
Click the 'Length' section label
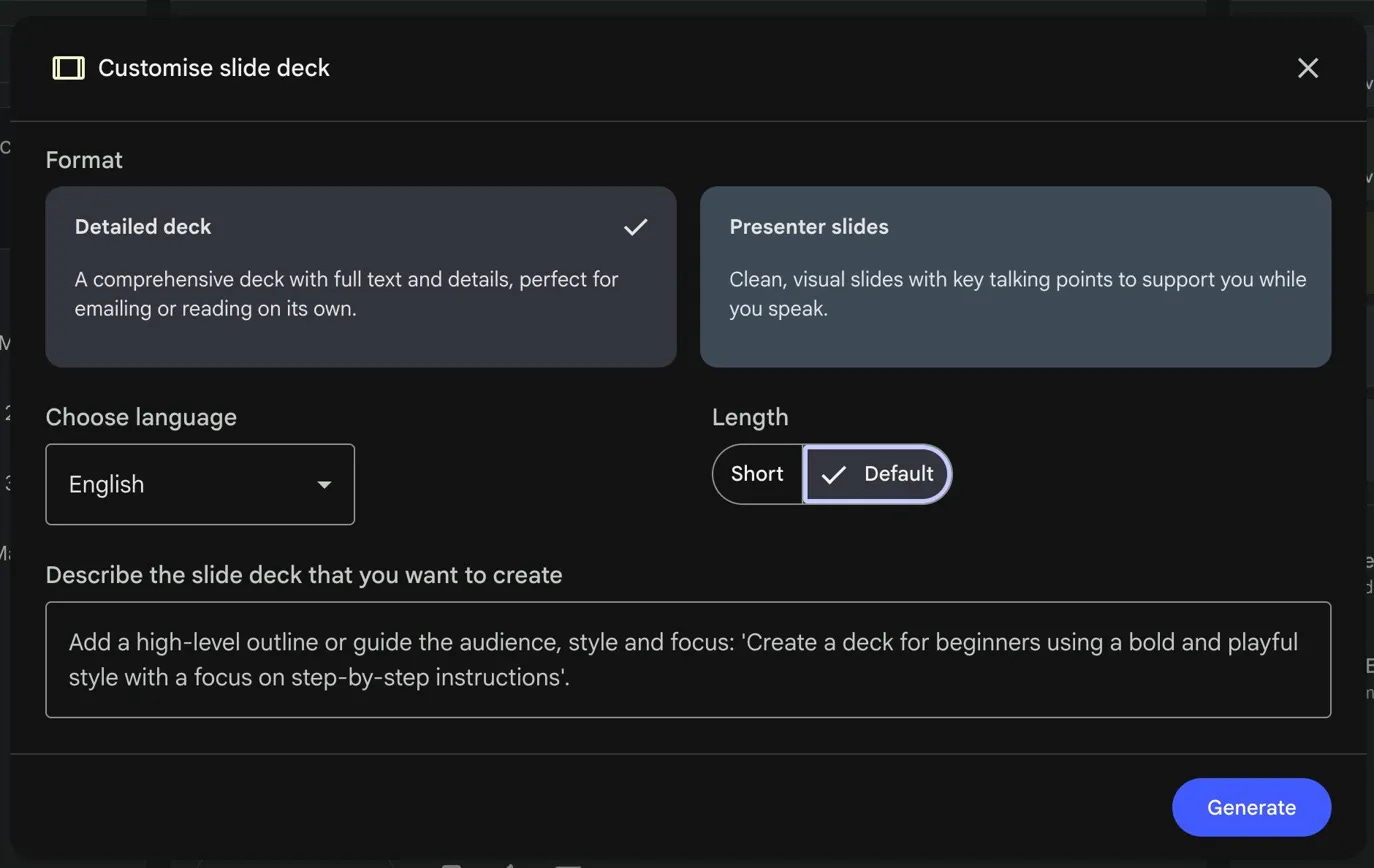click(750, 417)
